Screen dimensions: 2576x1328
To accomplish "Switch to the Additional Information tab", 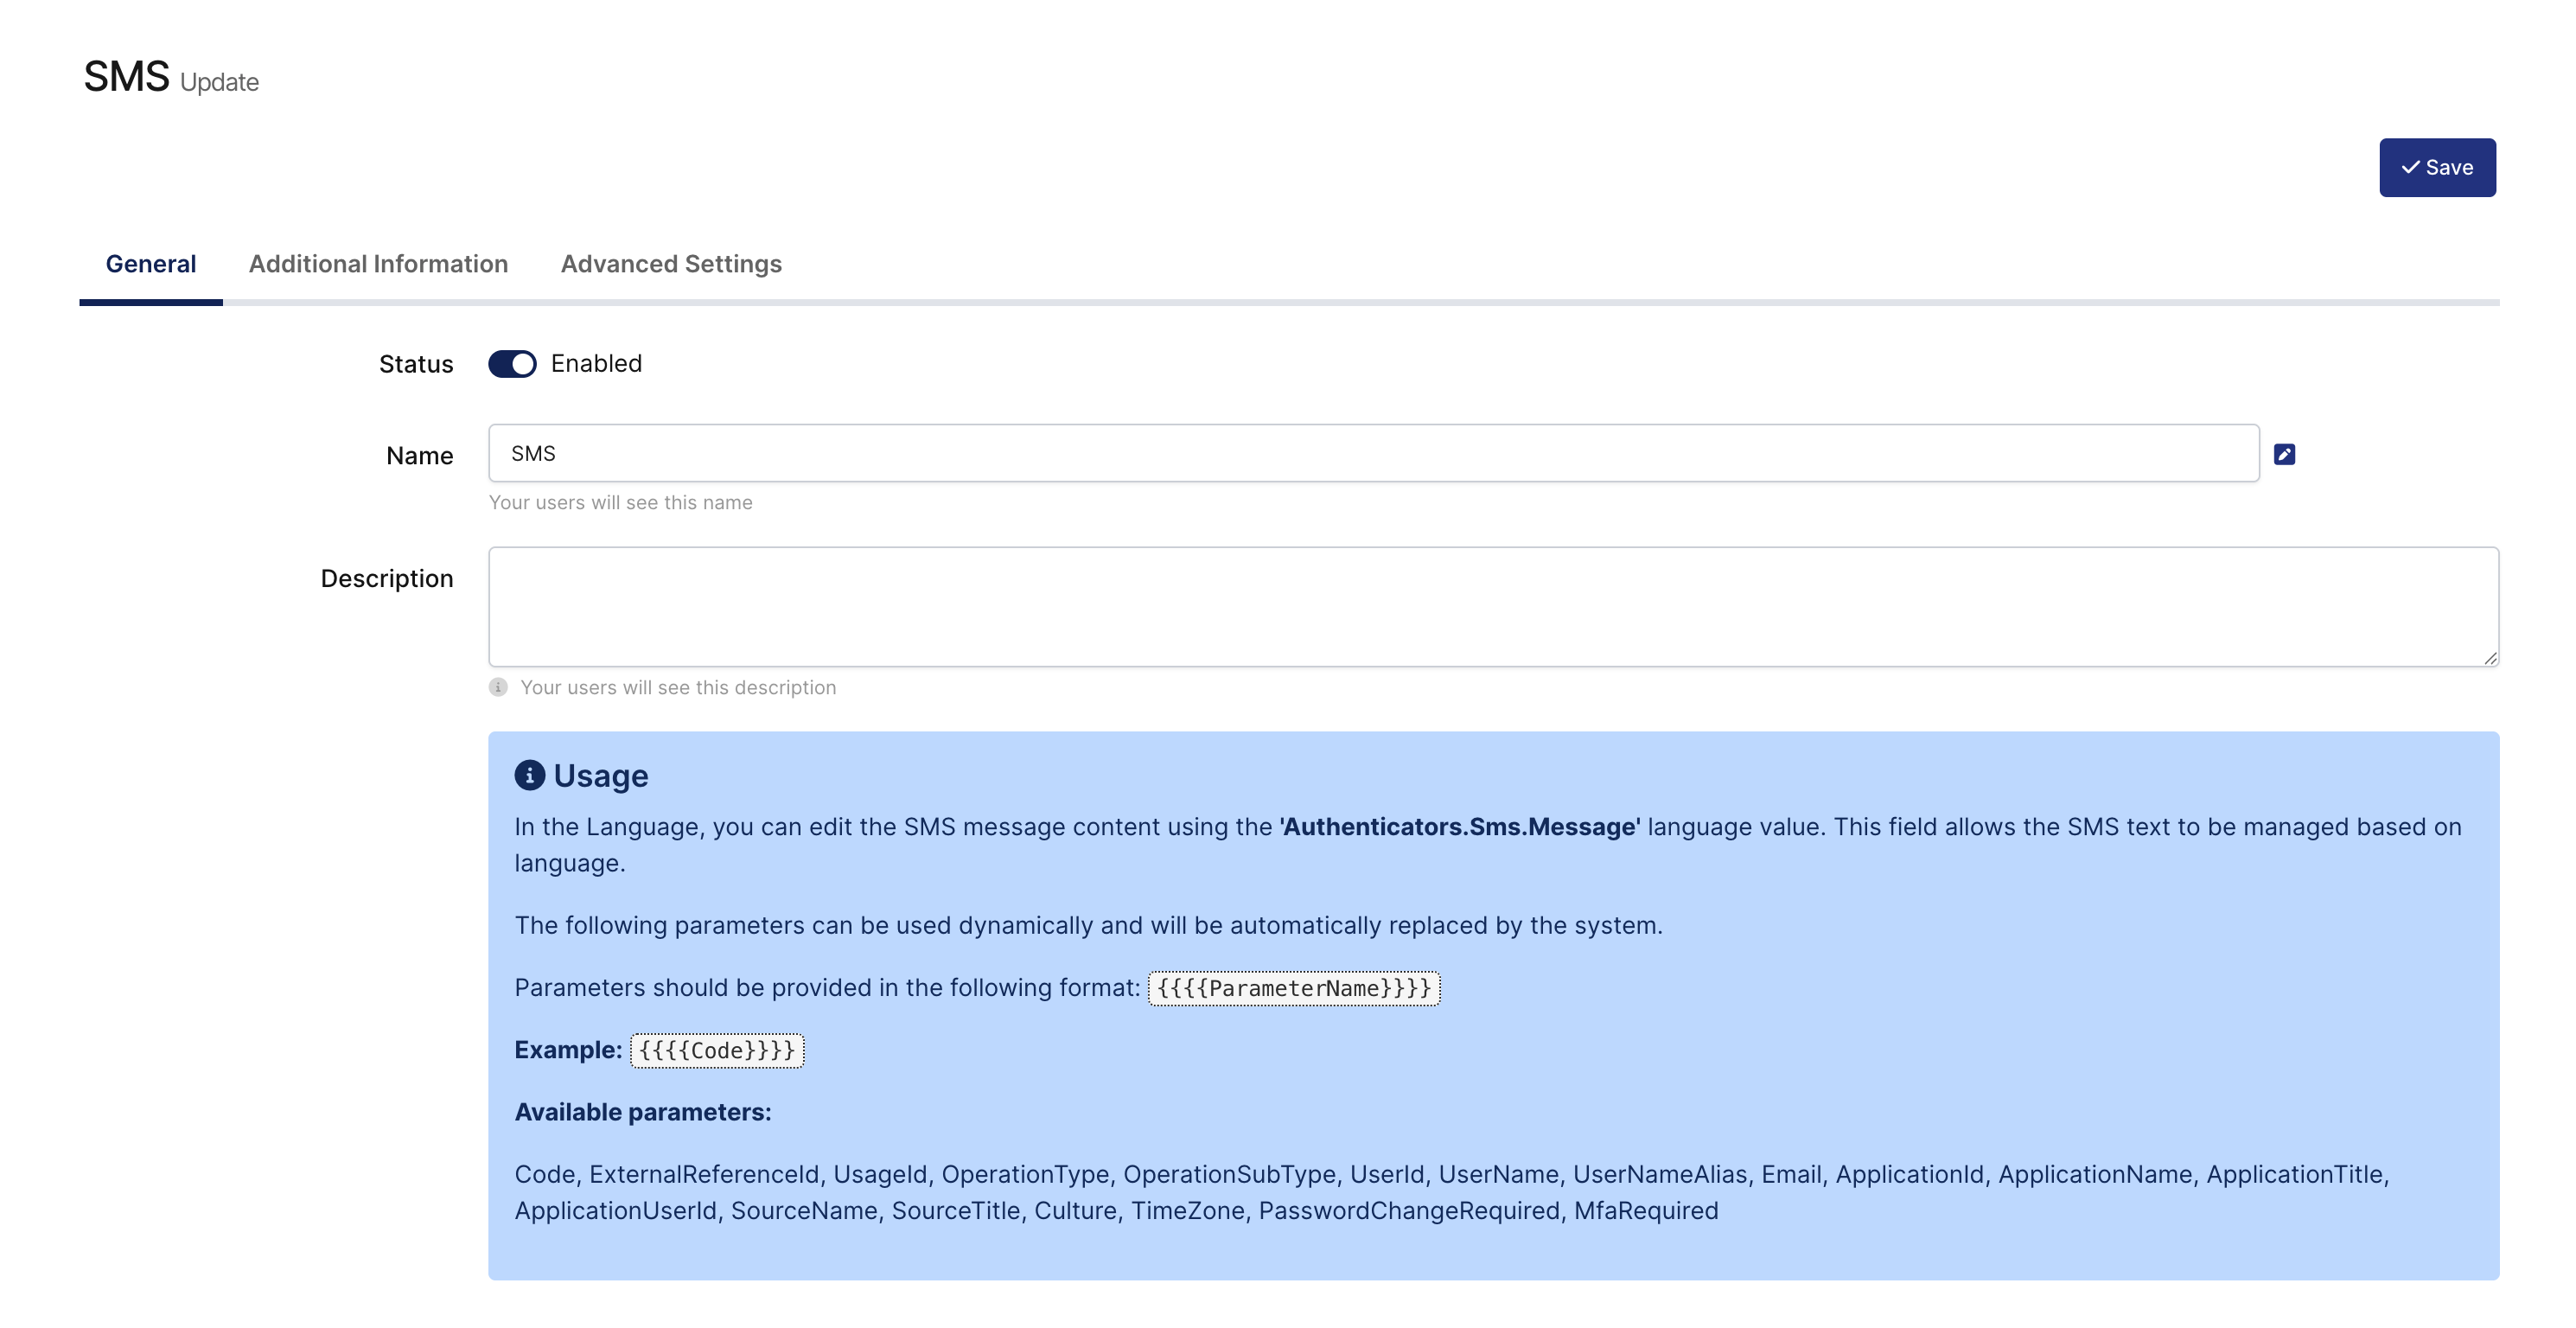I will click(x=378, y=264).
